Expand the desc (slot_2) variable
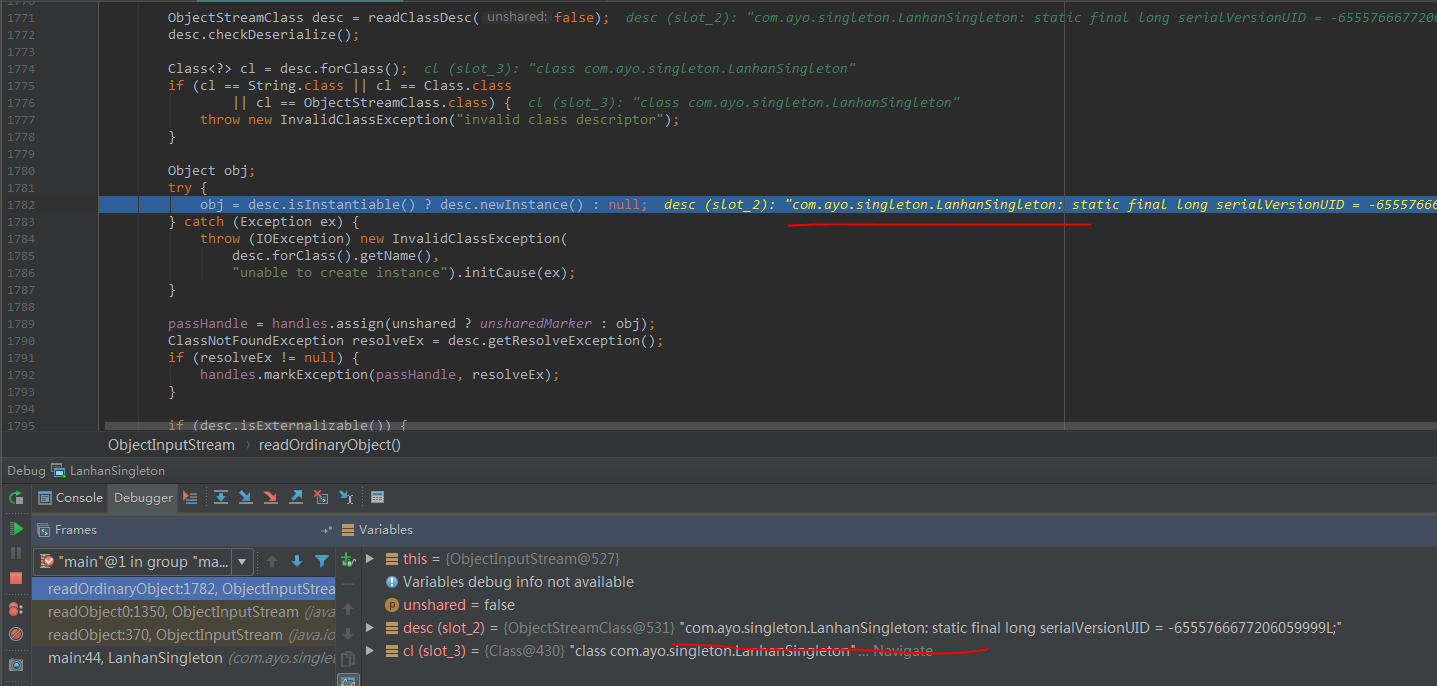Screen dimensions: 1437x686 [x=369, y=628]
